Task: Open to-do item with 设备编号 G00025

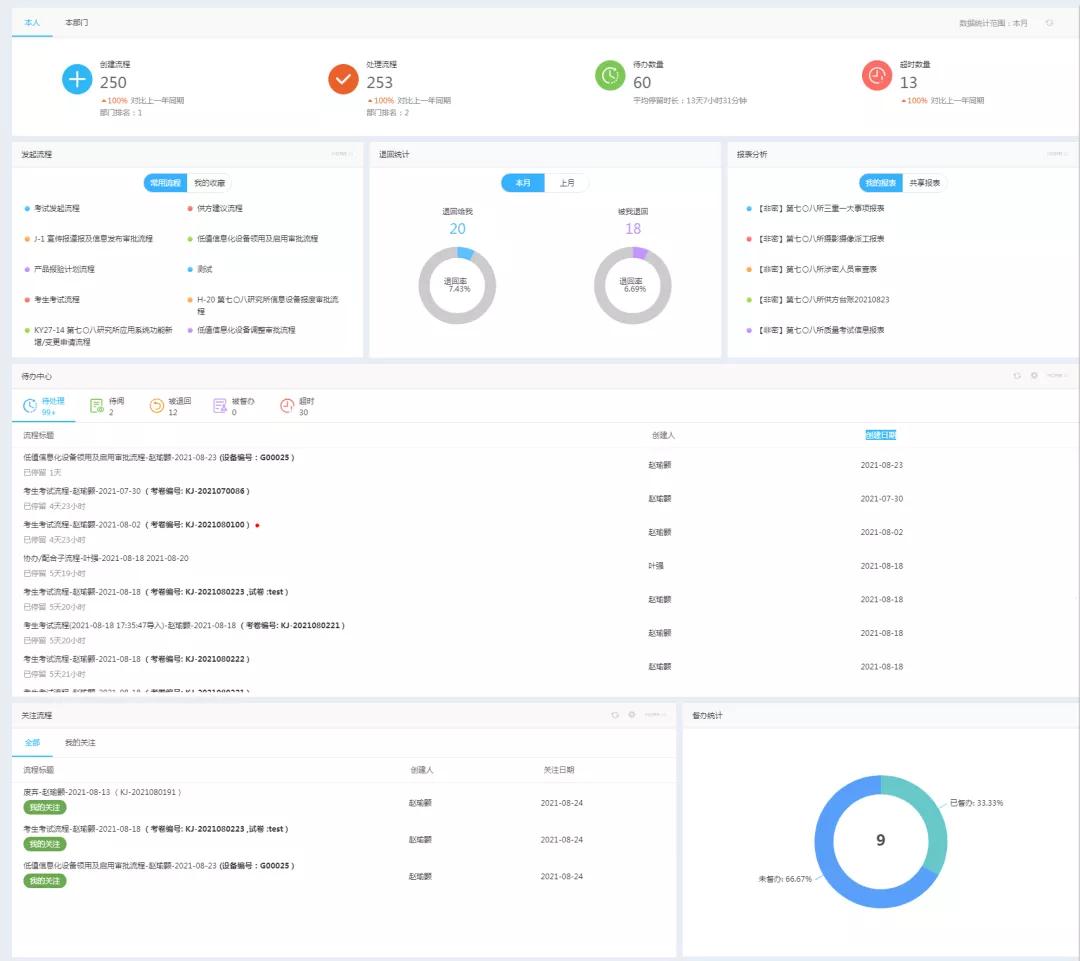Action: coord(159,457)
